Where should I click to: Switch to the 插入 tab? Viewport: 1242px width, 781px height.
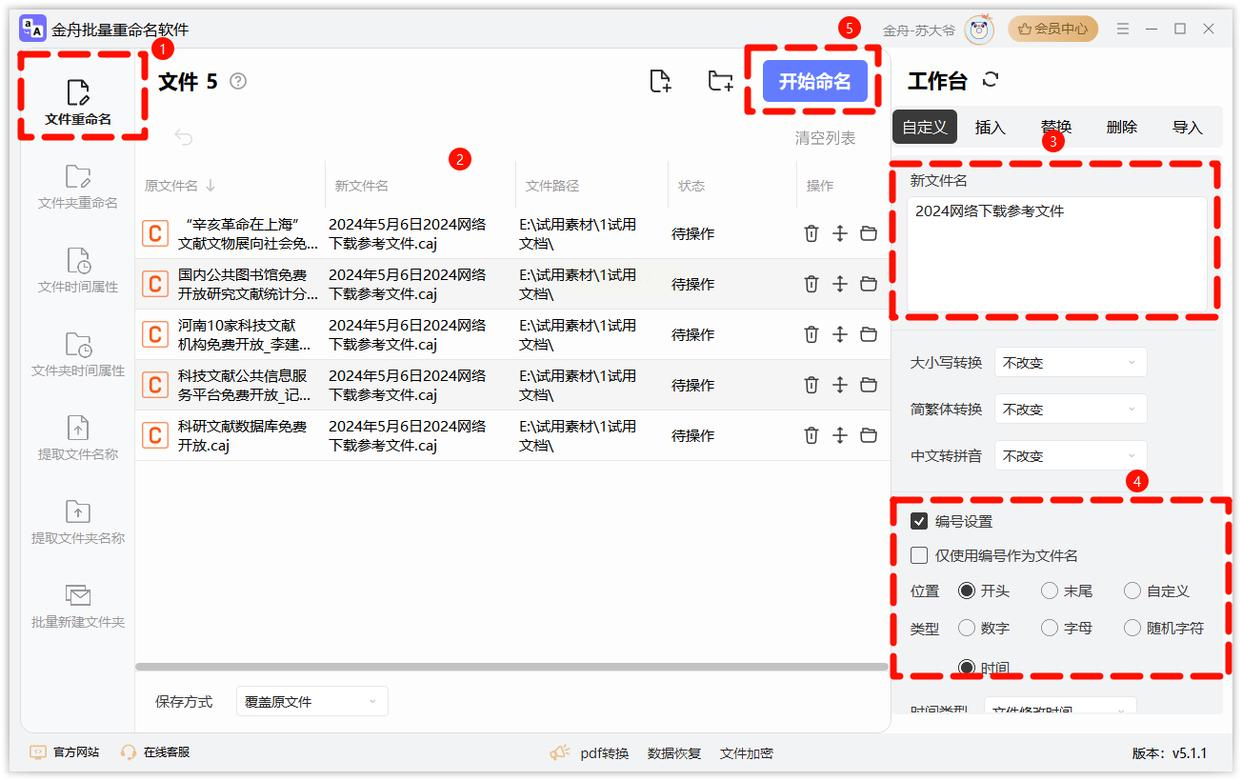(x=990, y=127)
